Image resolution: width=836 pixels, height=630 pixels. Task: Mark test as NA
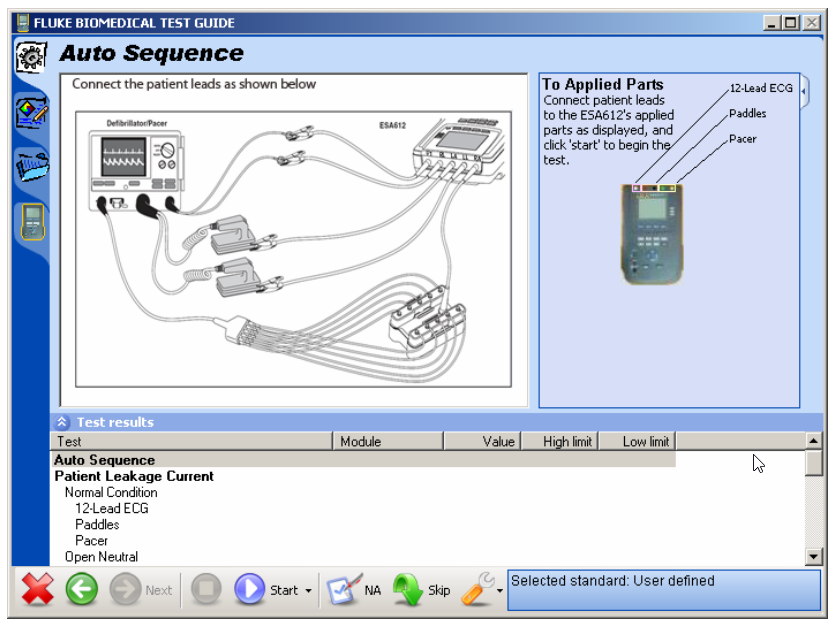click(353, 589)
